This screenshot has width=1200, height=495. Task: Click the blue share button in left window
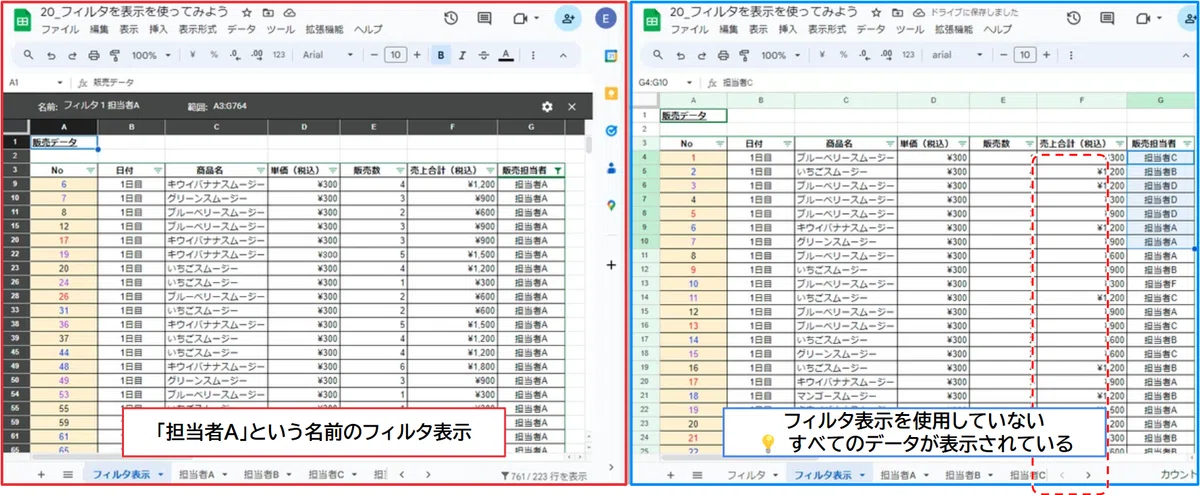(x=568, y=18)
